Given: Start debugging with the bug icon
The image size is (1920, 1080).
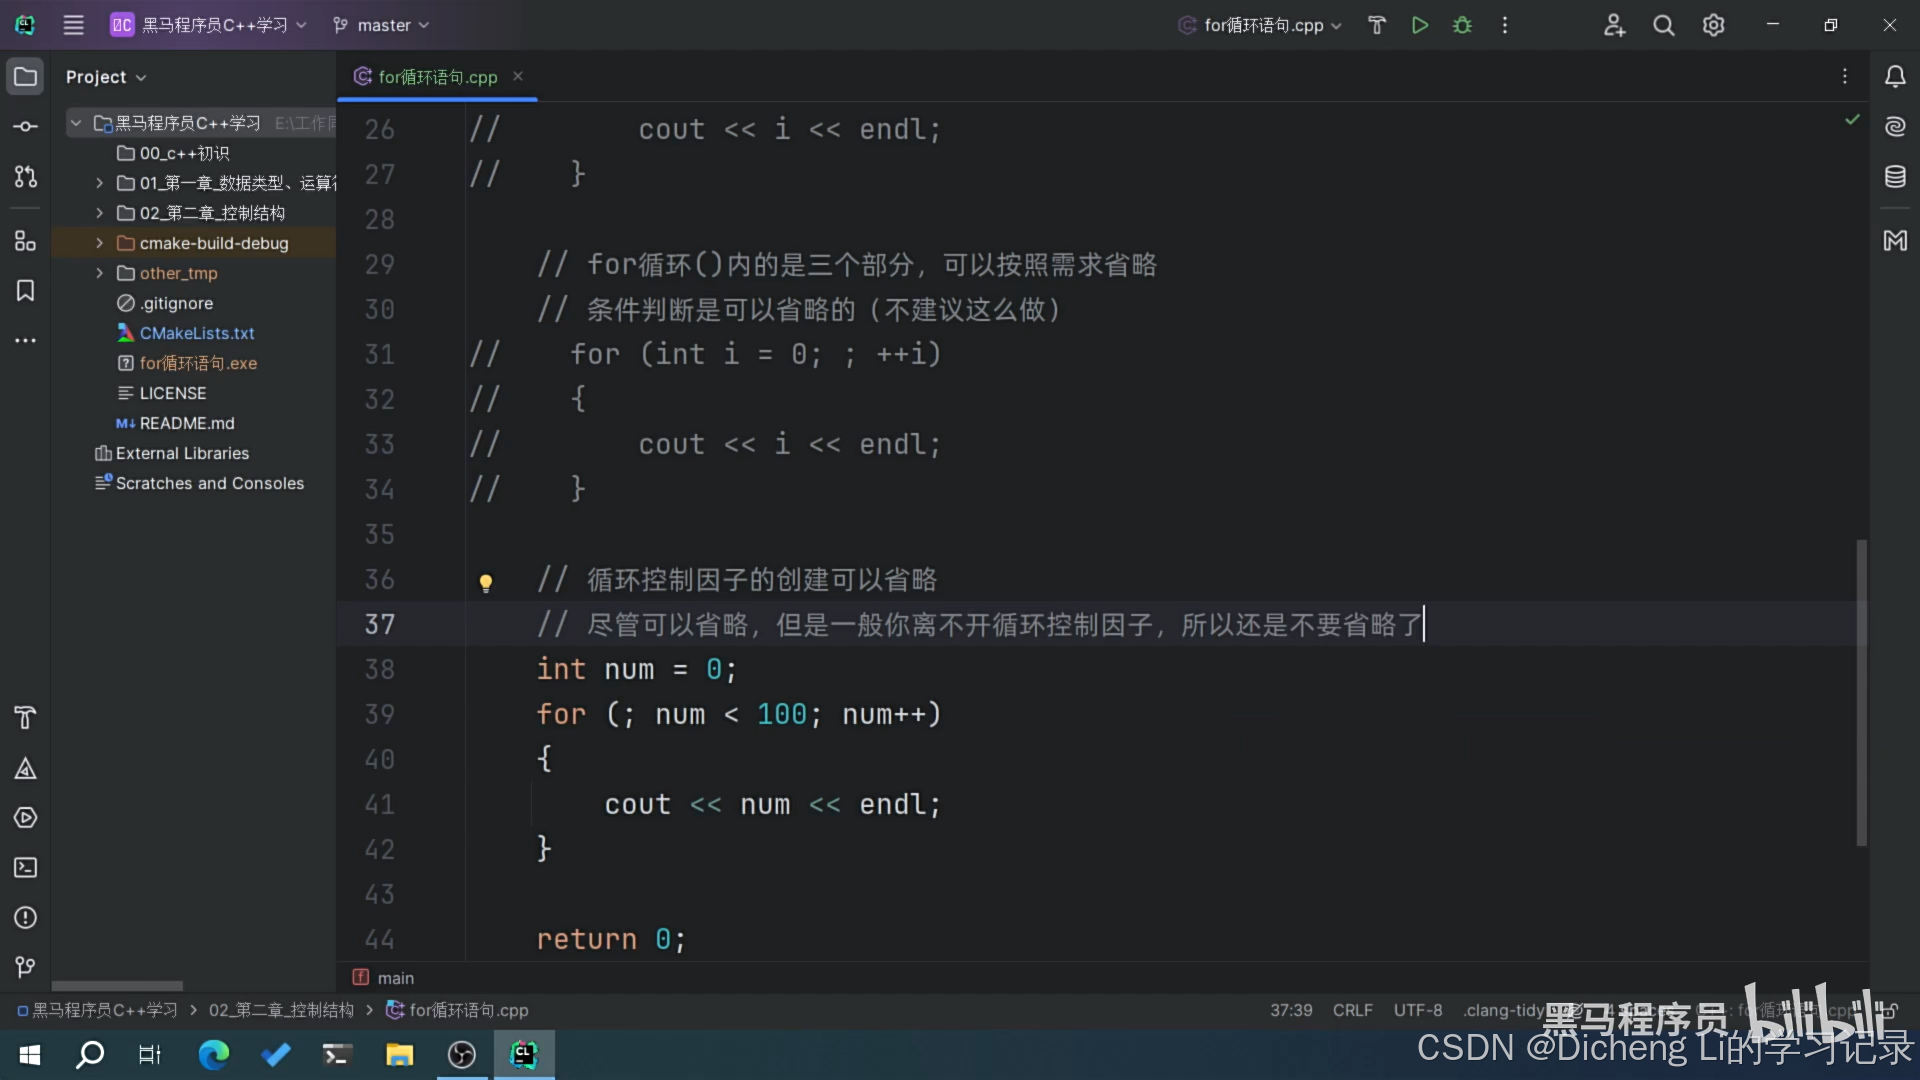Looking at the screenshot, I should coord(1462,25).
